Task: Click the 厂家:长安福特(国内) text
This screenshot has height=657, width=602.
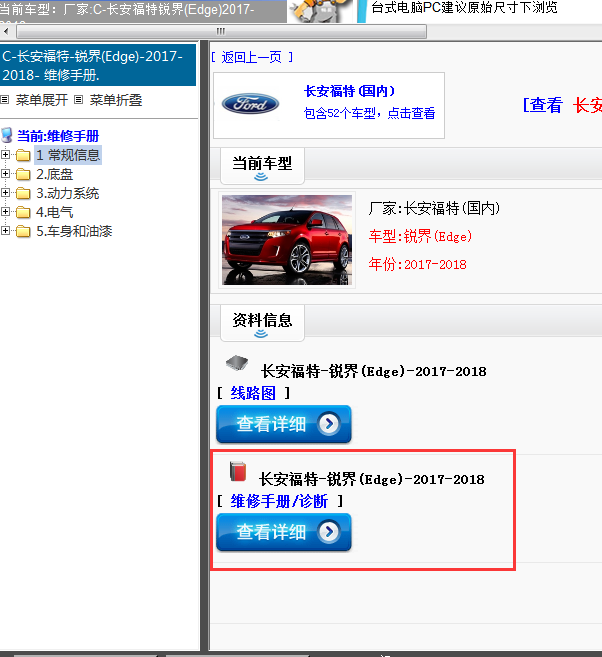Action: coord(434,208)
